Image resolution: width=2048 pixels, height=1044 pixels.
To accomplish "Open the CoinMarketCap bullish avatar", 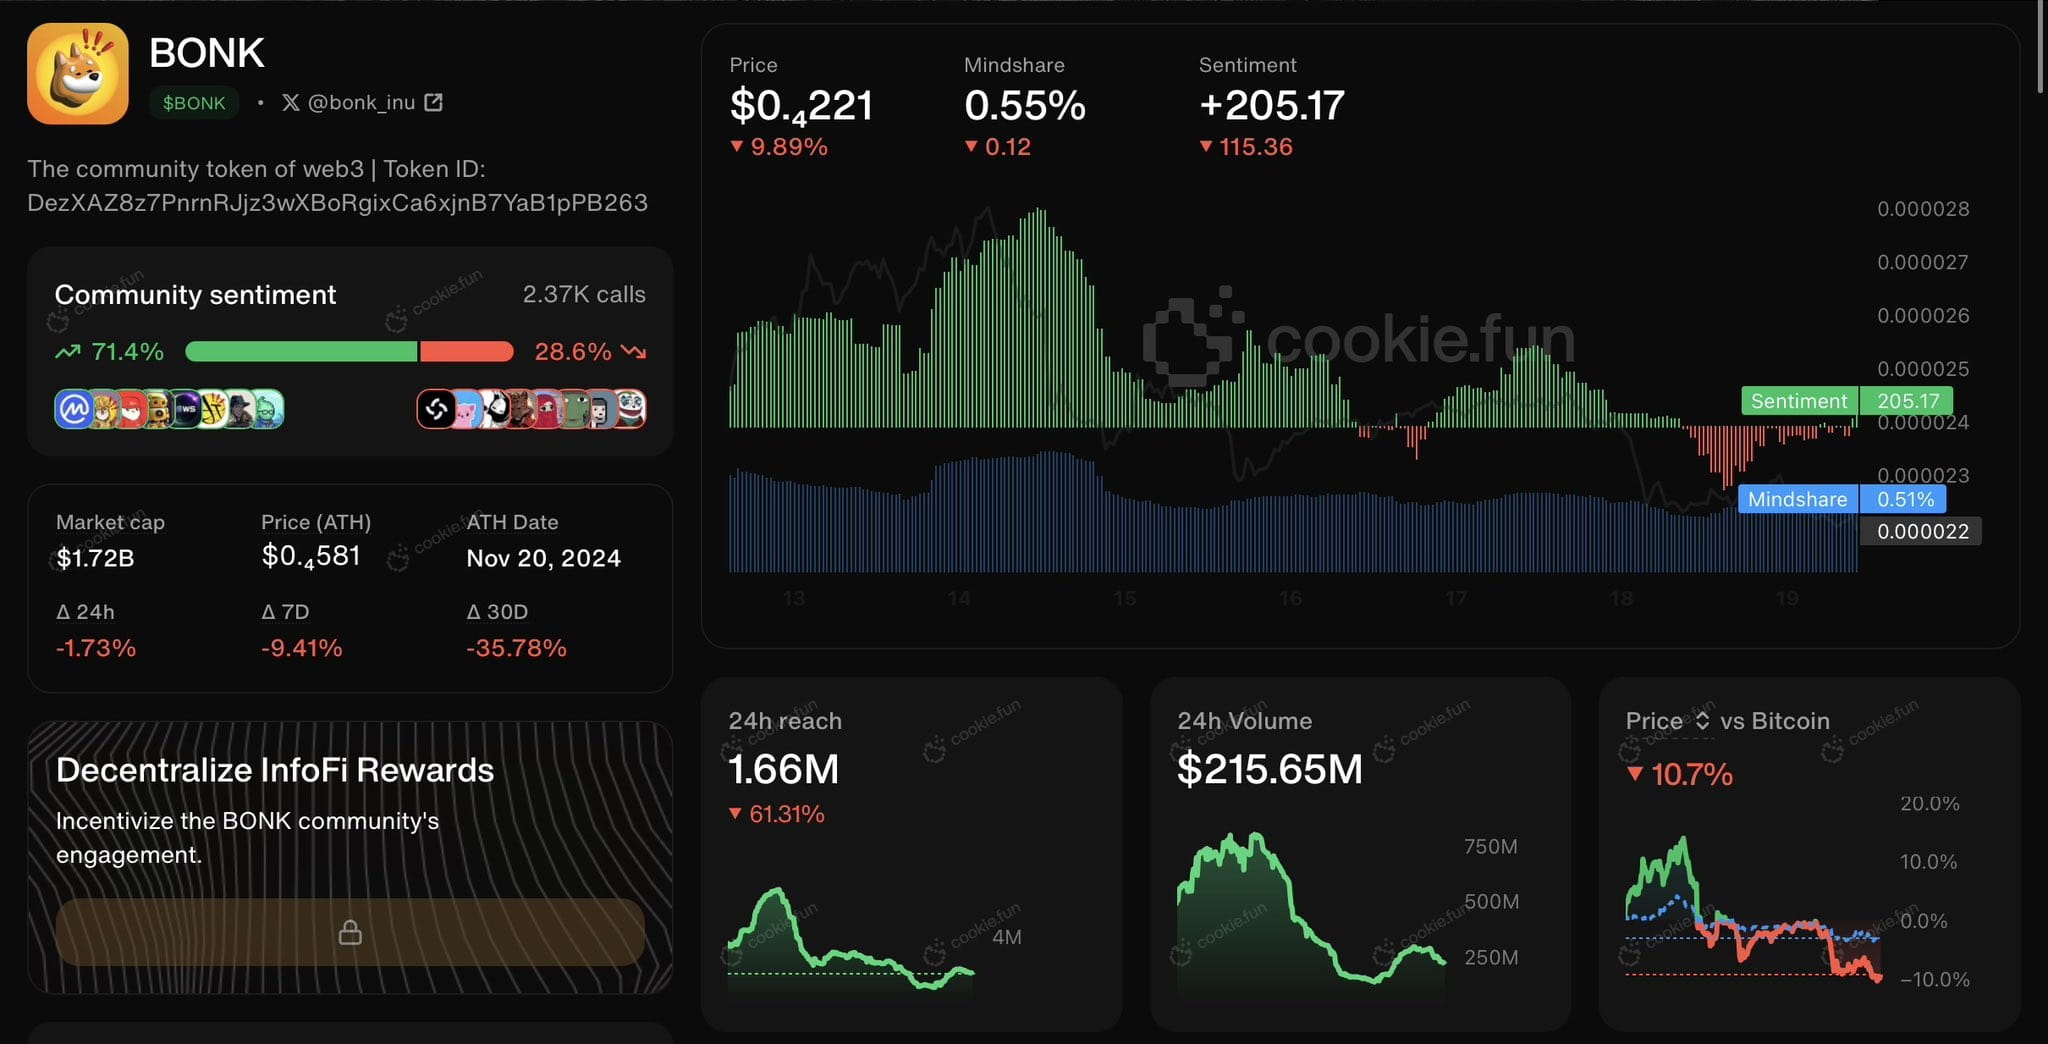I will pyautogui.click(x=73, y=409).
